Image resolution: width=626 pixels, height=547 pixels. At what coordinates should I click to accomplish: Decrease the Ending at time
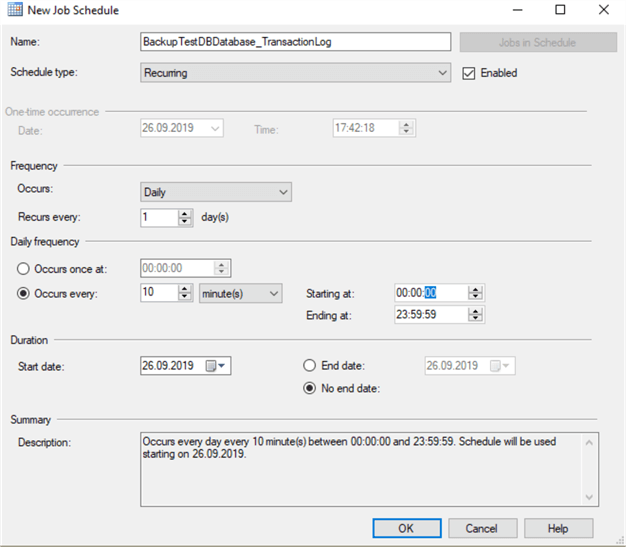pyautogui.click(x=476, y=319)
